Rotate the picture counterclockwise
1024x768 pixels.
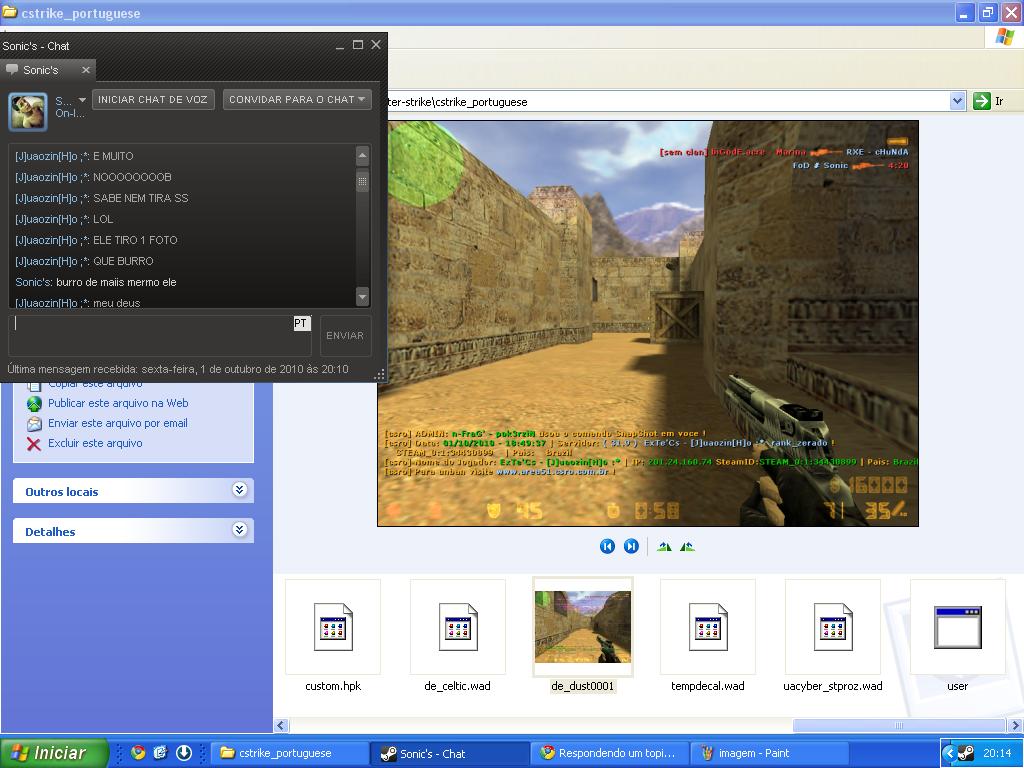pyautogui.click(x=687, y=547)
